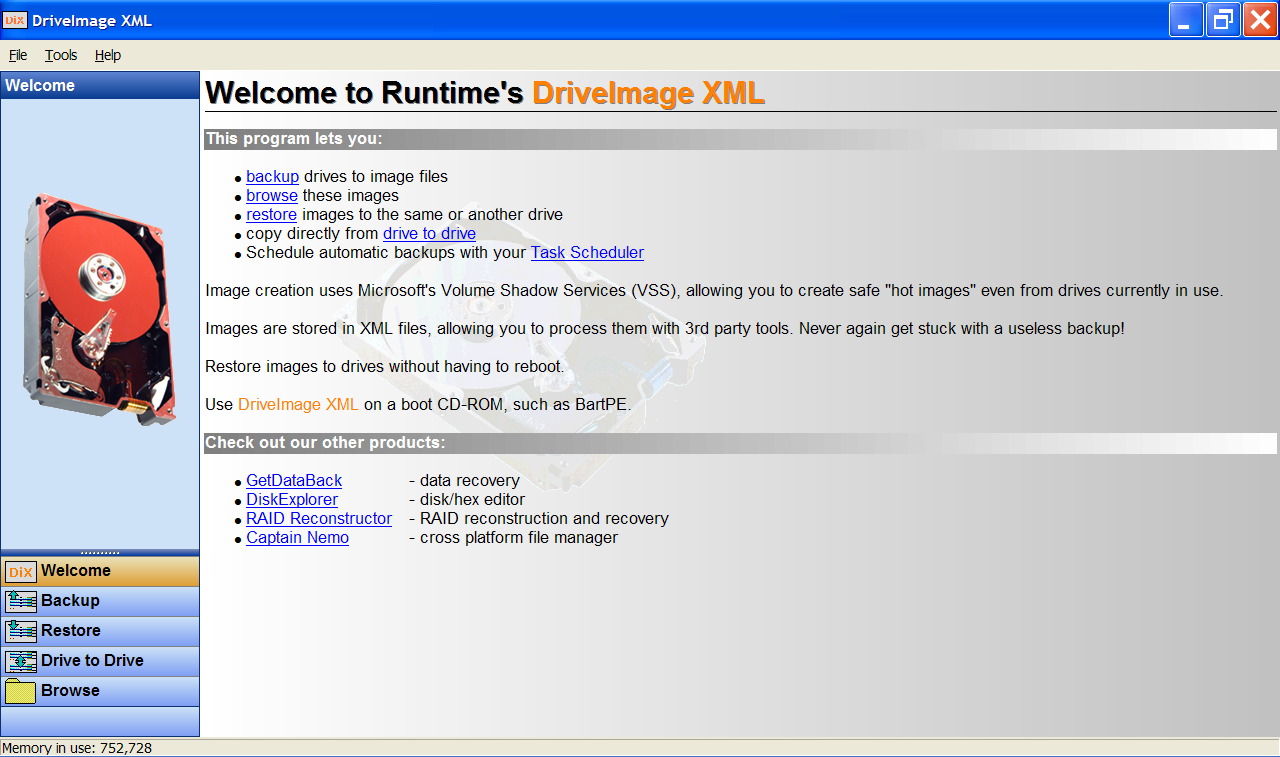
Task: Follow the browse link
Action: pos(272,196)
